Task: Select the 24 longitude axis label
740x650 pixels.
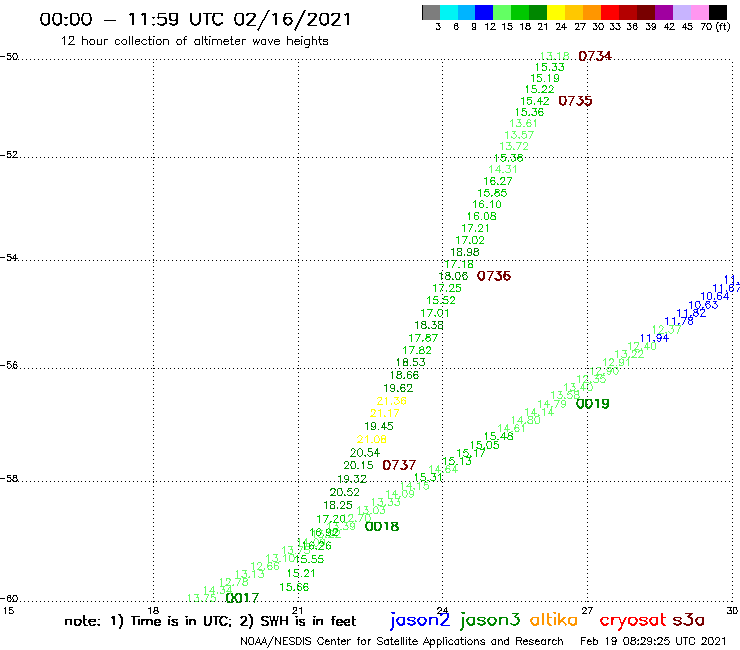Action: coord(442,610)
